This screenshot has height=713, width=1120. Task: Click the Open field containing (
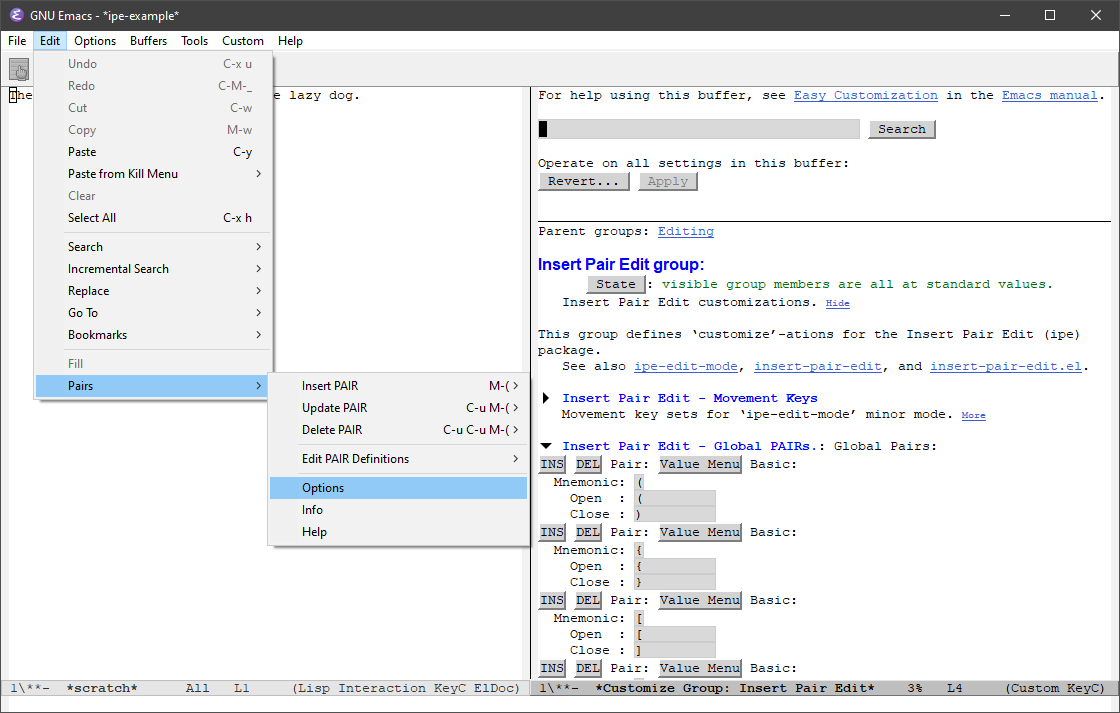coord(675,498)
